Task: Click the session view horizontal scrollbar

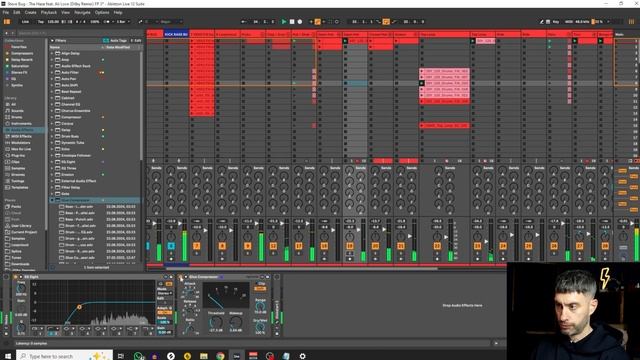Action: coord(302,269)
